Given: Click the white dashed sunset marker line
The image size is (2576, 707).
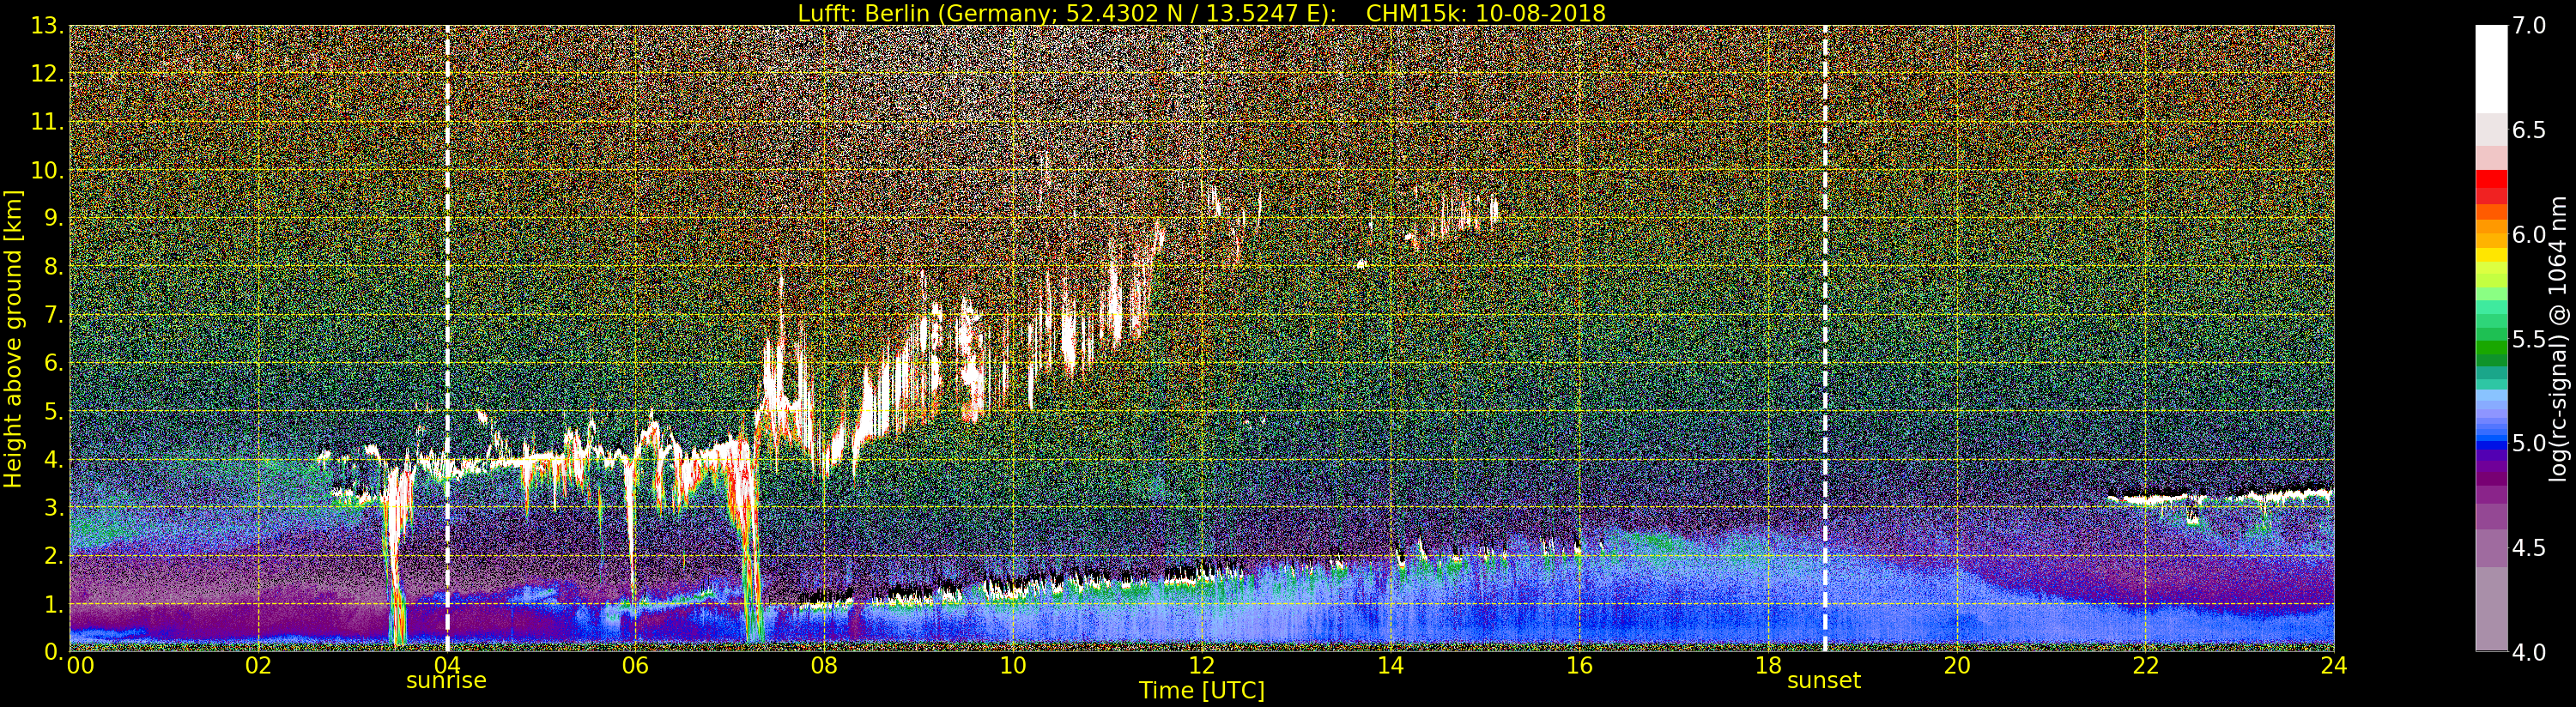Looking at the screenshot, I should (1825, 338).
